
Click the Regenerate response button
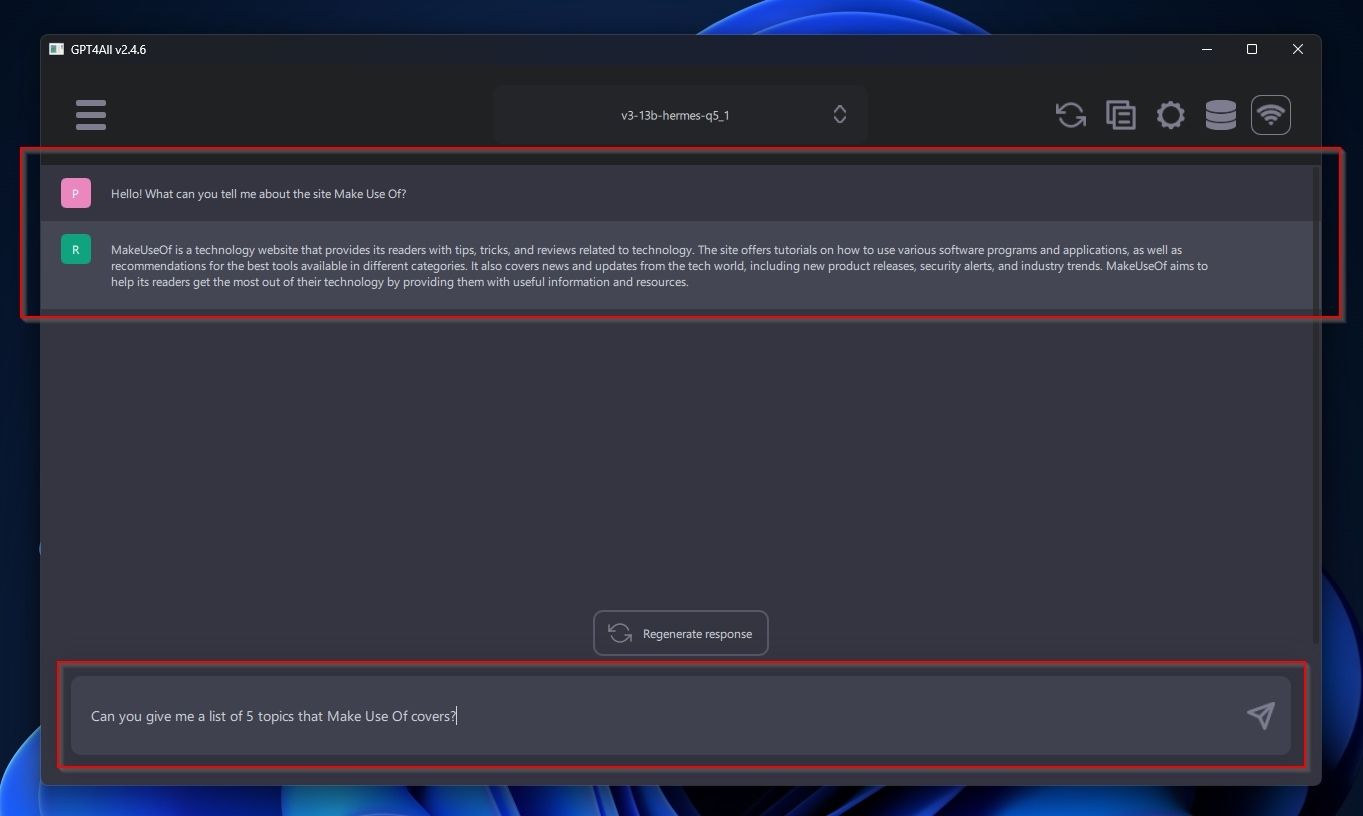[x=680, y=633]
